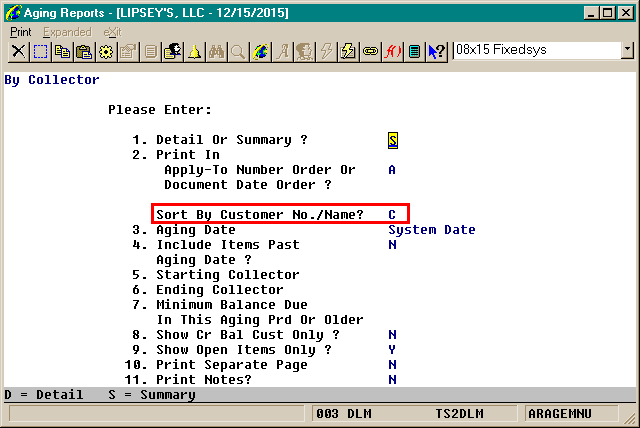Click the grayed person figure icon
This screenshot has height=428, width=640.
coord(304,52)
